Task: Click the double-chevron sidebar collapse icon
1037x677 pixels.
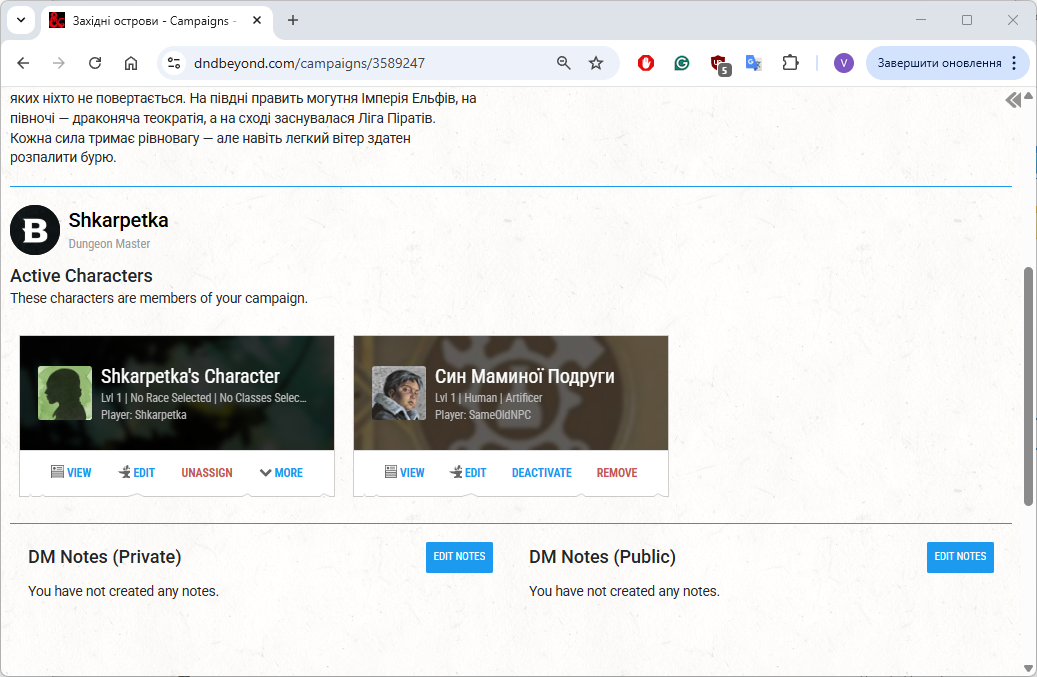Action: (1013, 99)
